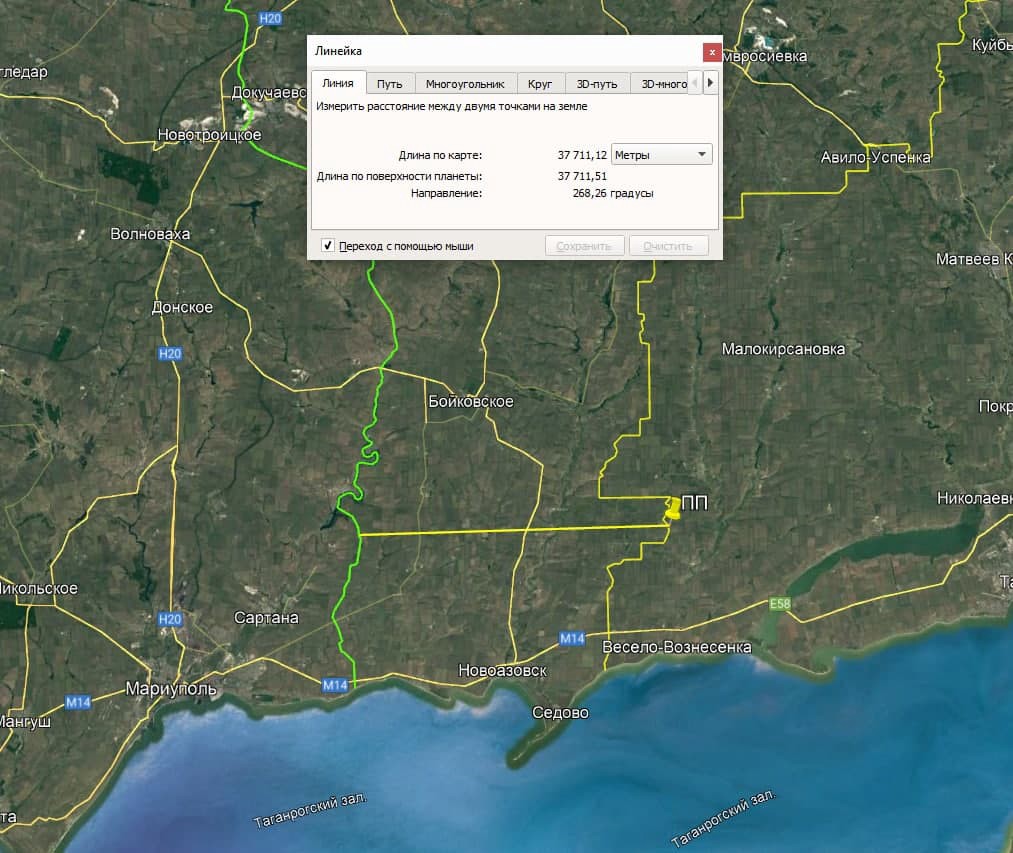
Task: Click the Новоазовск town label
Action: click(502, 670)
